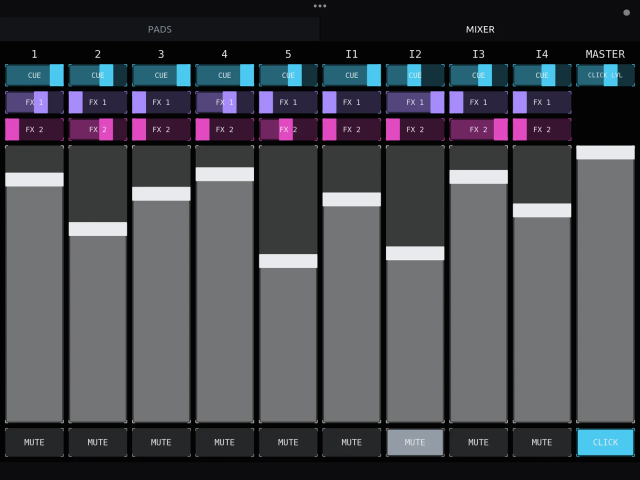Image resolution: width=640 pixels, height=480 pixels.
Task: Adjust I1 CUE level slider
Action: 351,75
